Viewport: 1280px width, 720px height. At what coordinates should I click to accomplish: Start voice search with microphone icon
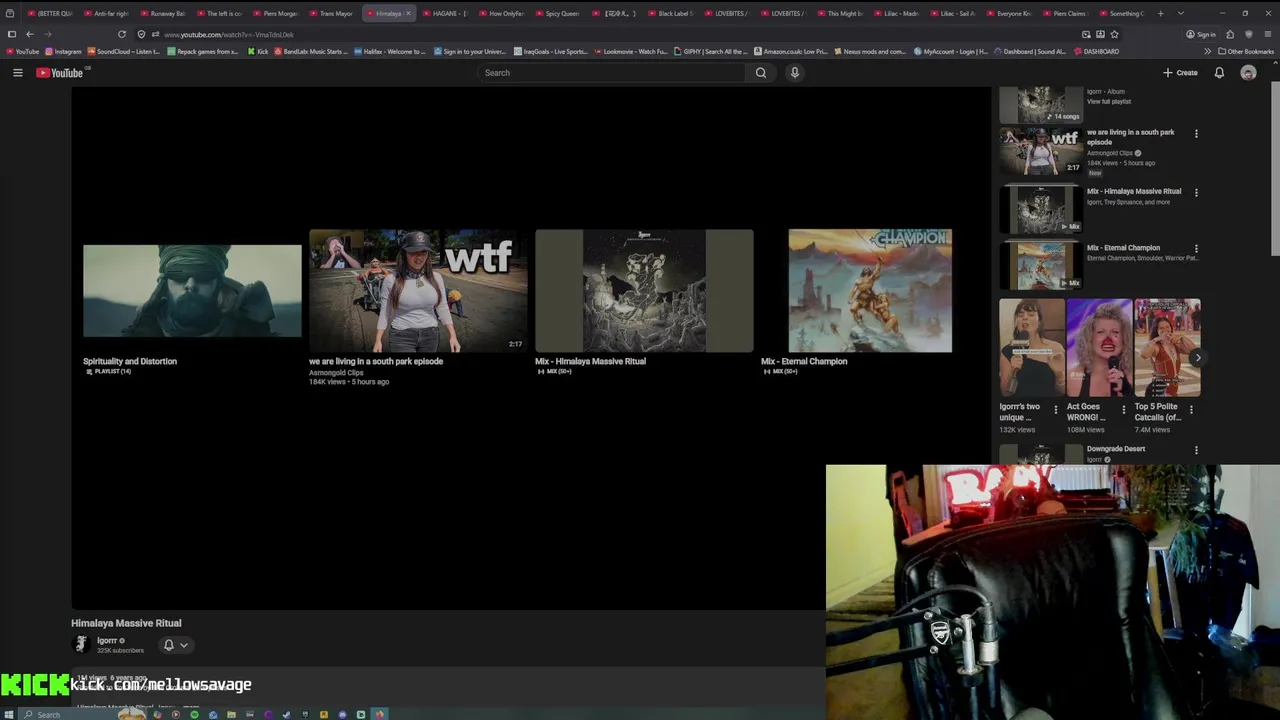coord(795,73)
